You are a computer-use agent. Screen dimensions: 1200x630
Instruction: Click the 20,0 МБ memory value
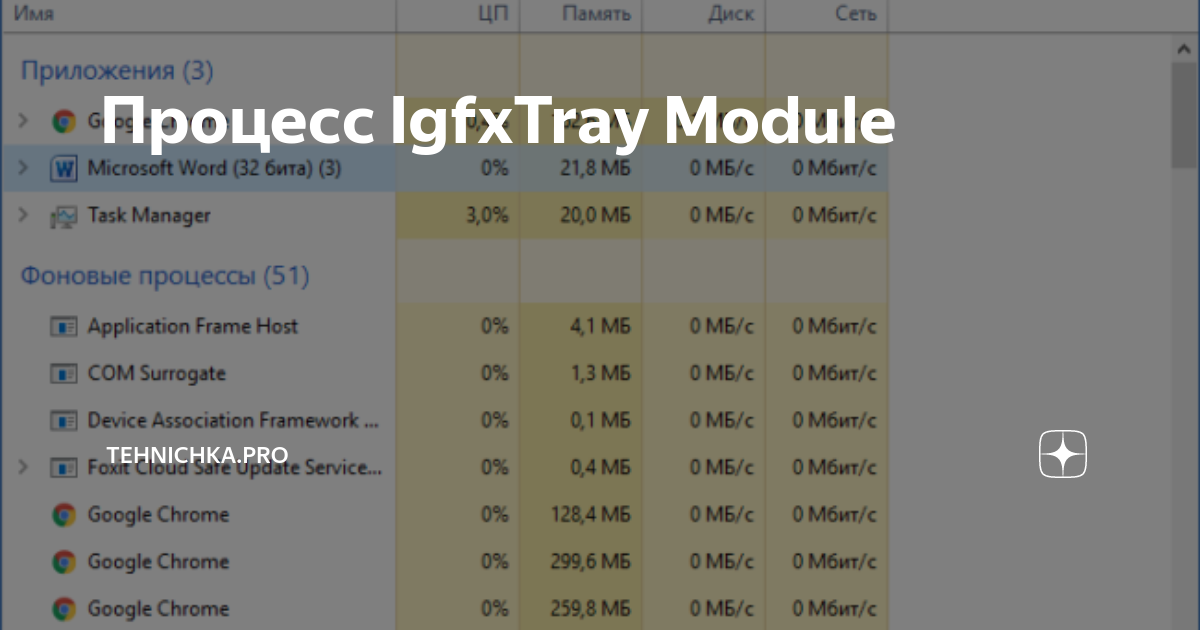(594, 215)
